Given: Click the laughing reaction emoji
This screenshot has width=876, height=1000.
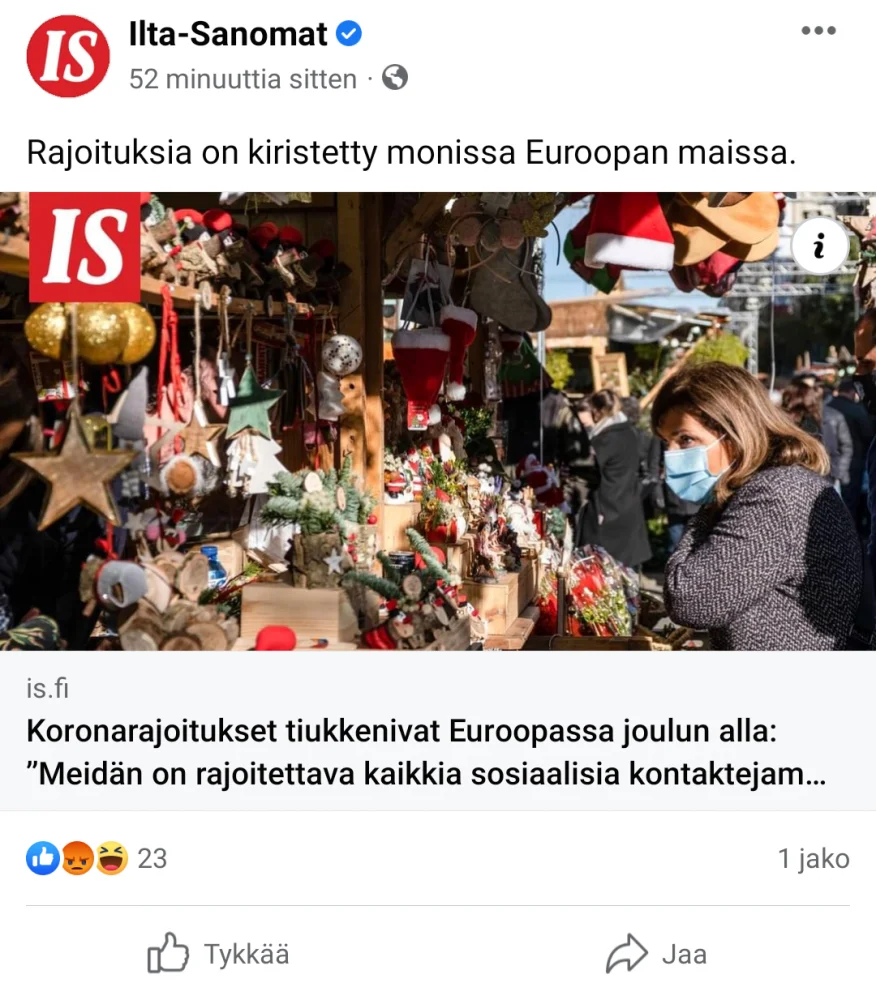Looking at the screenshot, I should [112, 858].
